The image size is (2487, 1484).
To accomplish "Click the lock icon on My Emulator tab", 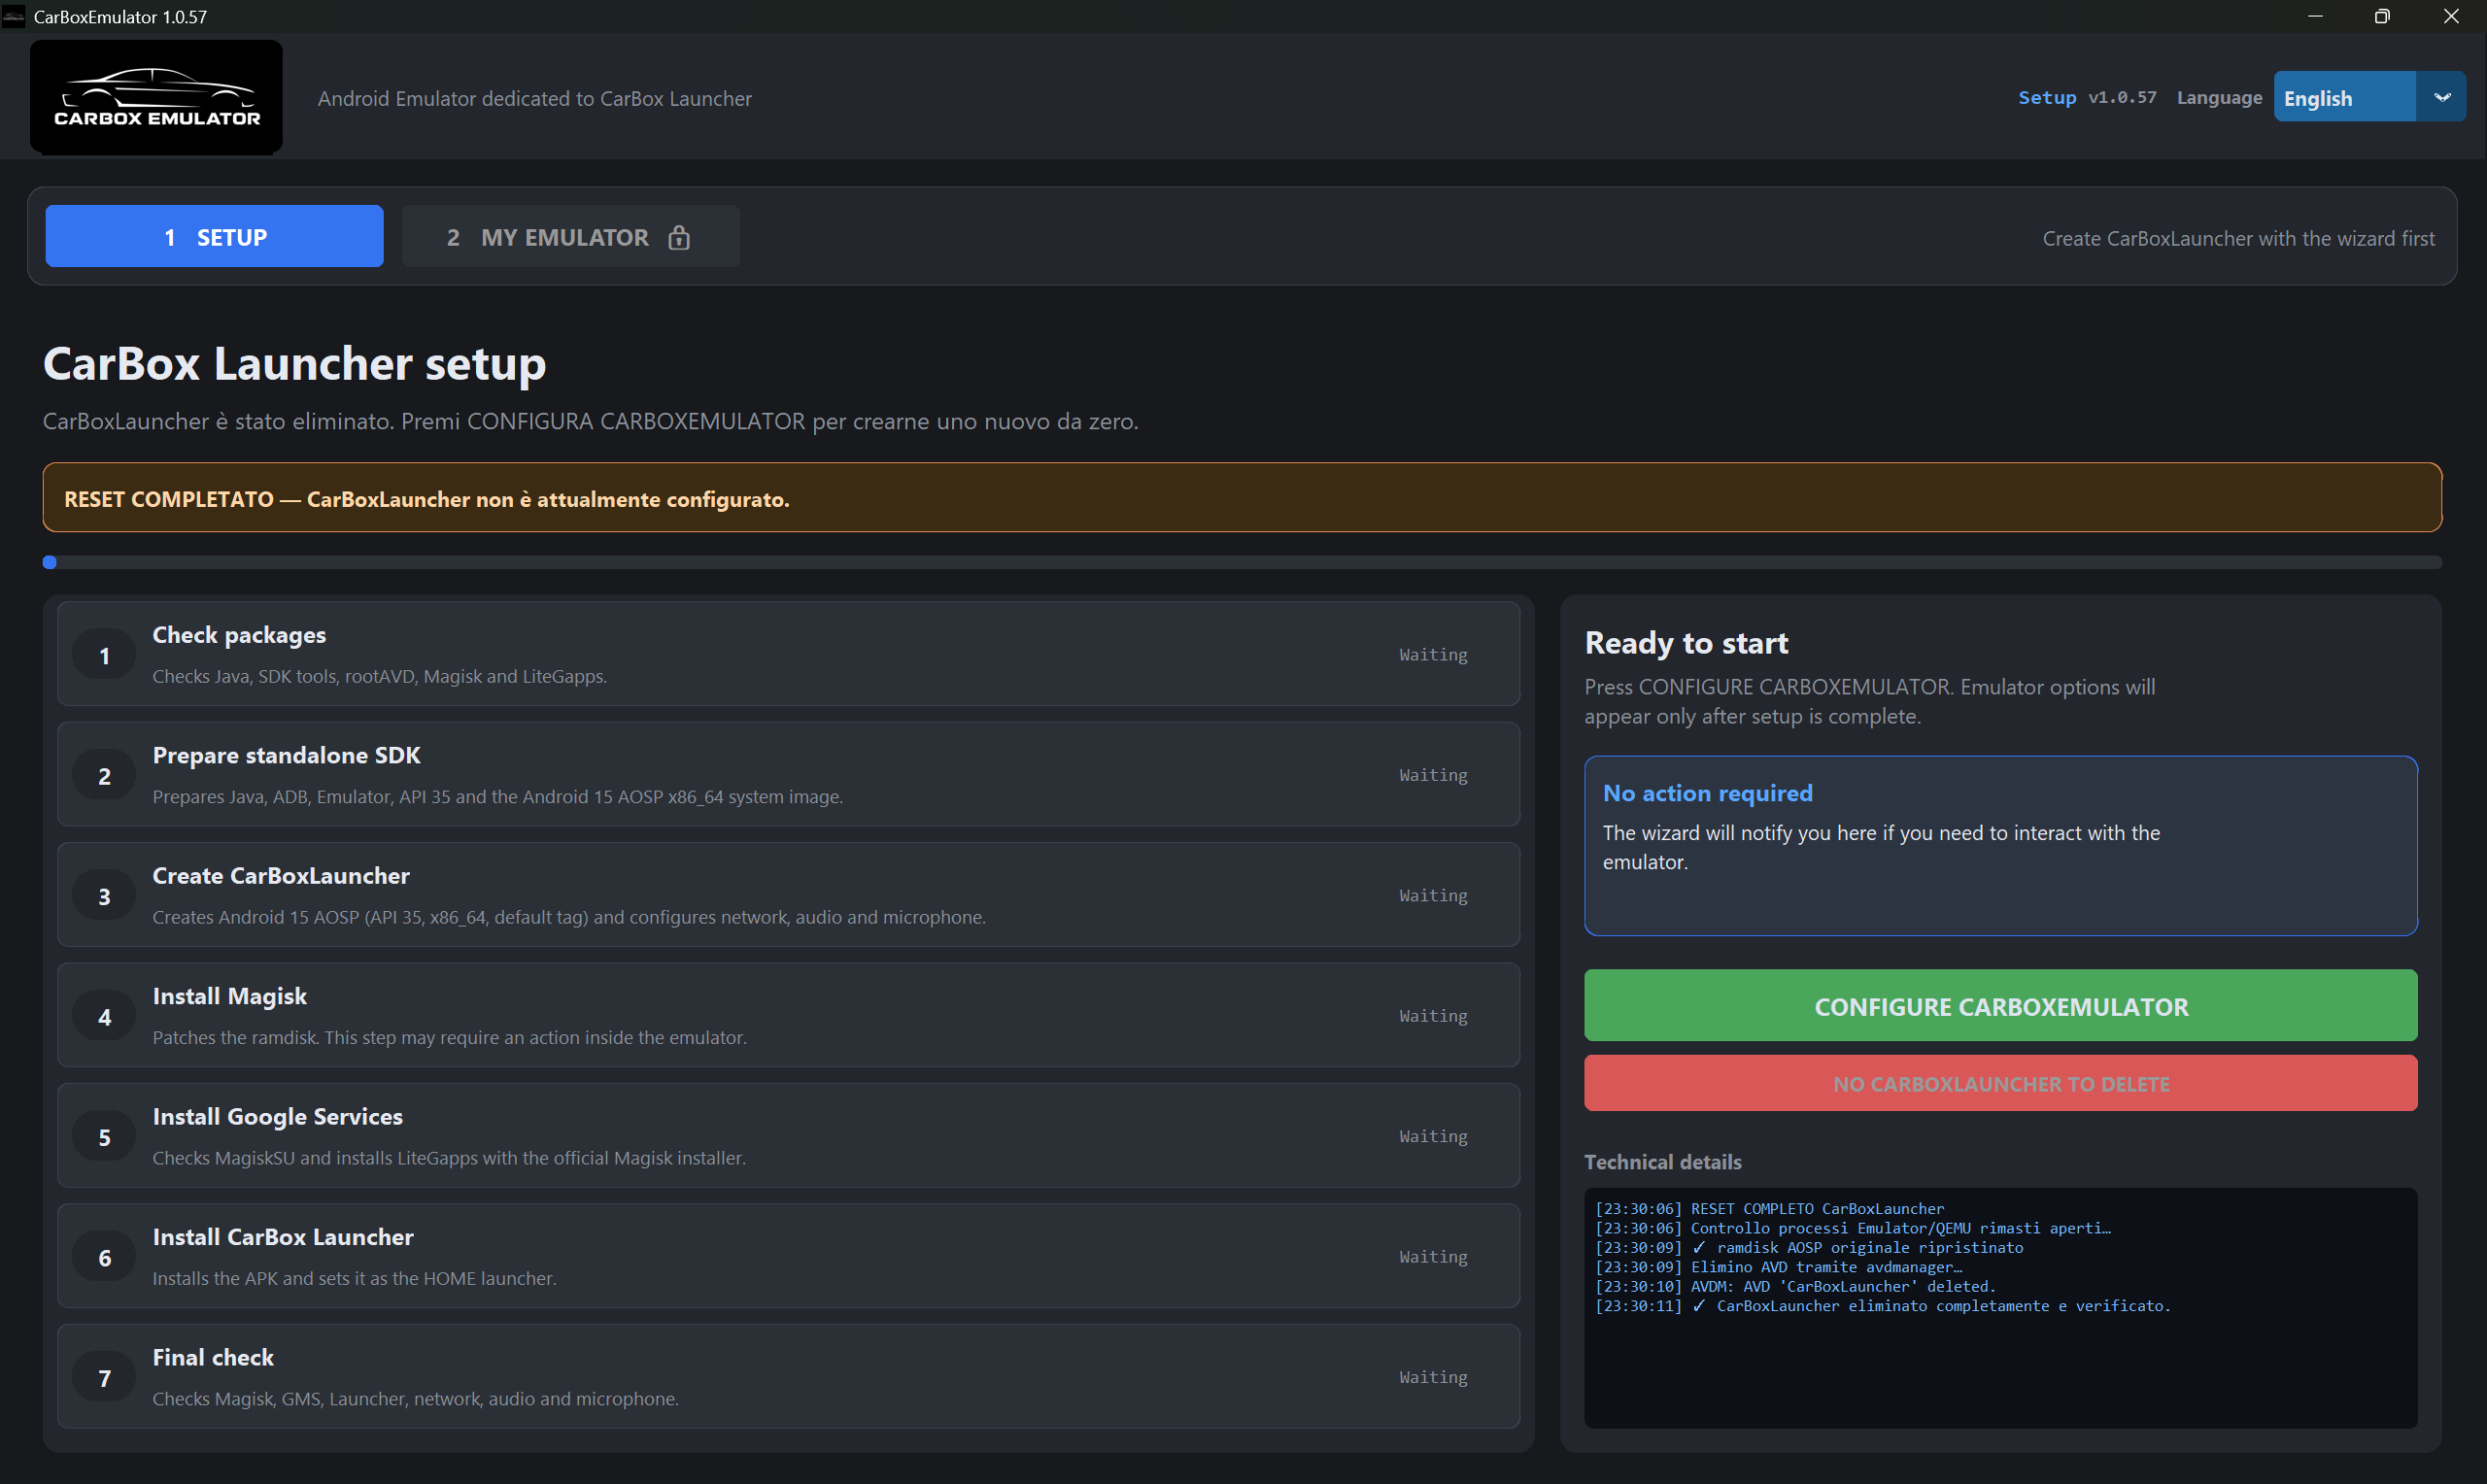I will point(679,237).
